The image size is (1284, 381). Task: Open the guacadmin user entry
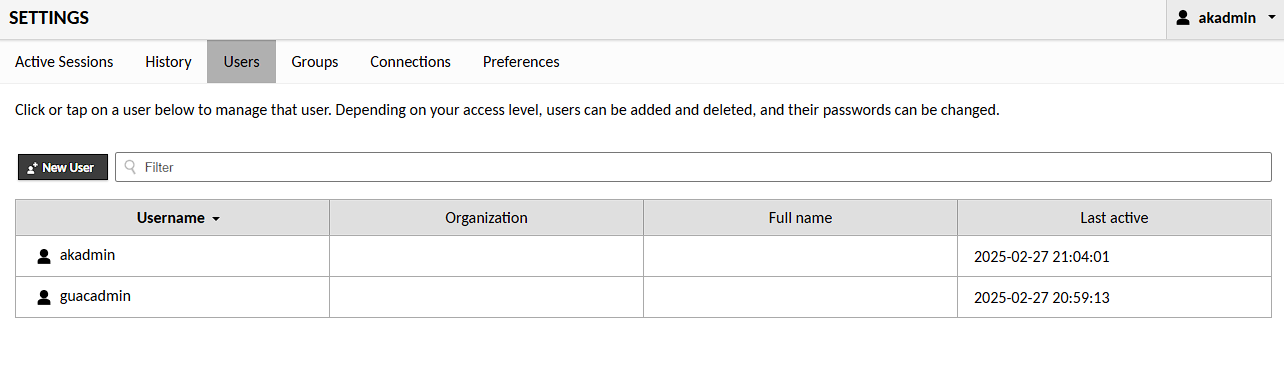(95, 296)
